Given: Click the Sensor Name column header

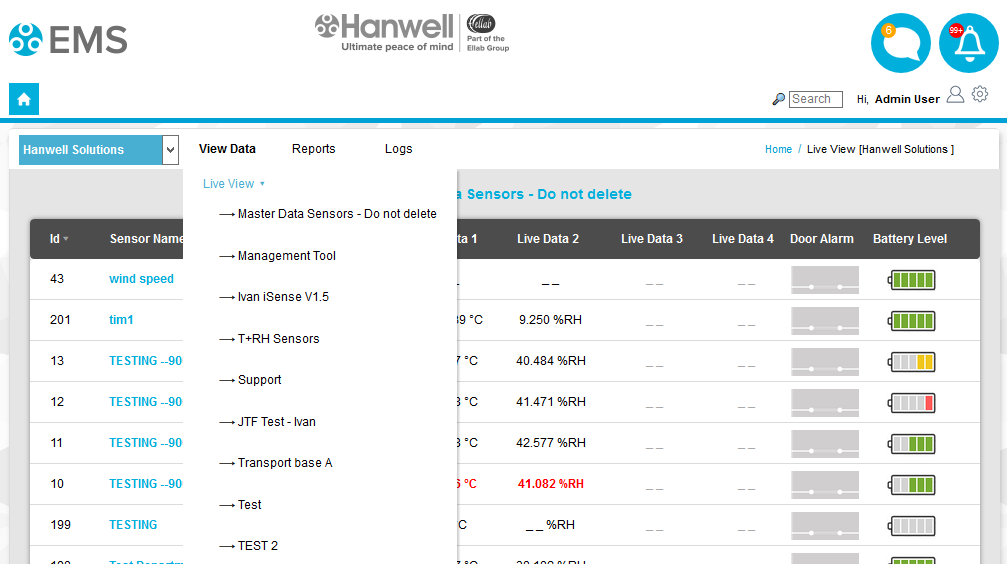Looking at the screenshot, I should 146,239.
